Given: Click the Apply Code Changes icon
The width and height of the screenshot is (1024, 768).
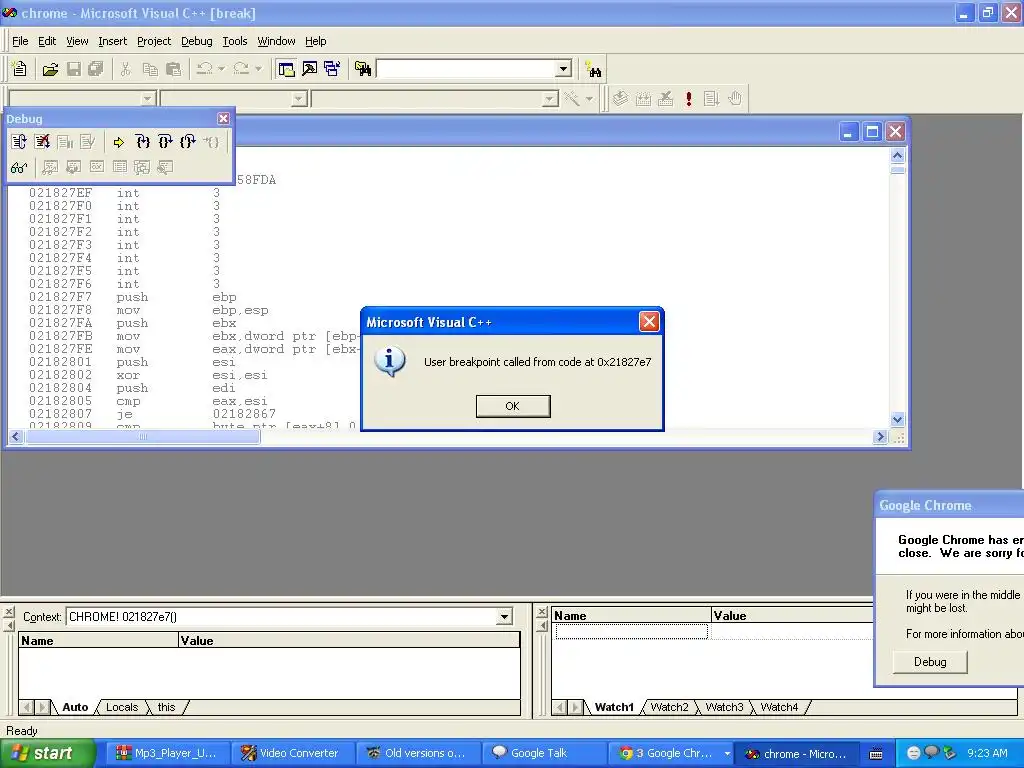Looking at the screenshot, I should pos(88,142).
